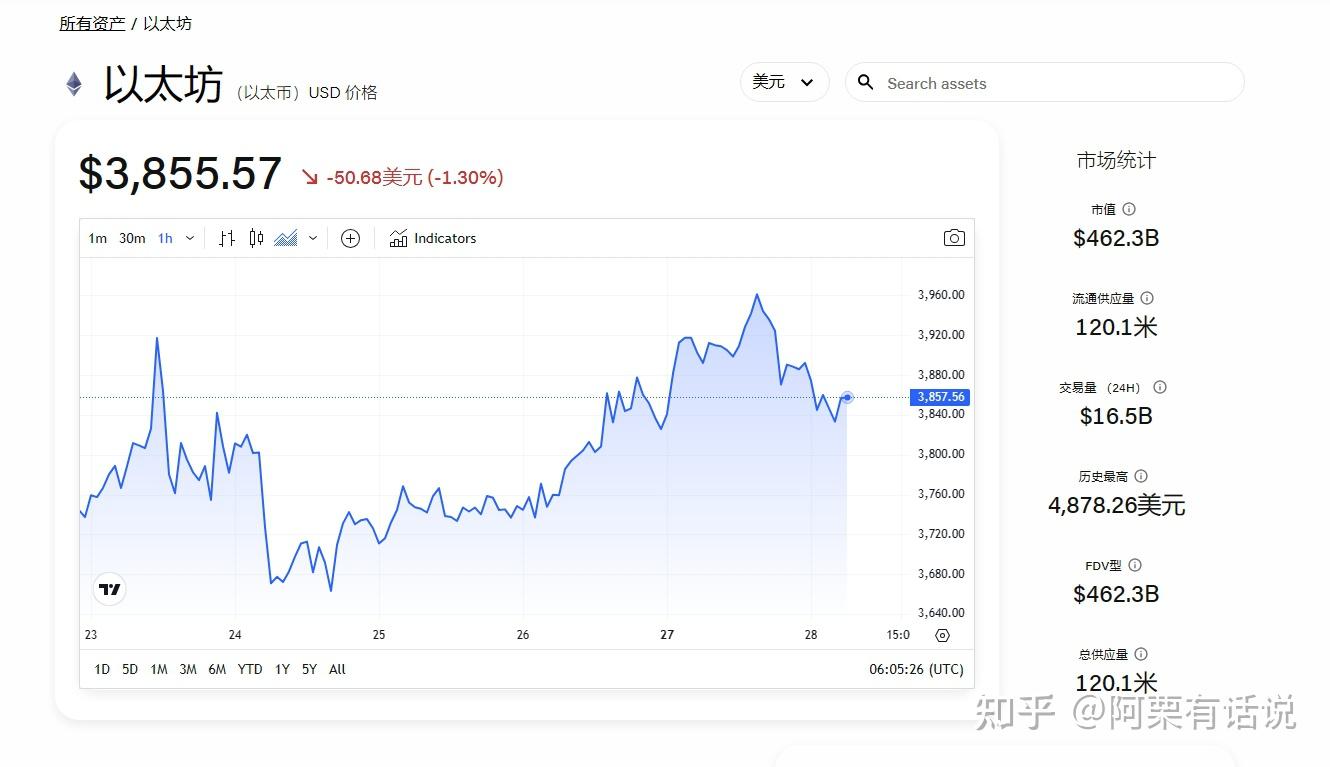Image resolution: width=1330 pixels, height=767 pixels.
Task: Click the Ethereum diamond logo icon
Action: (74, 84)
